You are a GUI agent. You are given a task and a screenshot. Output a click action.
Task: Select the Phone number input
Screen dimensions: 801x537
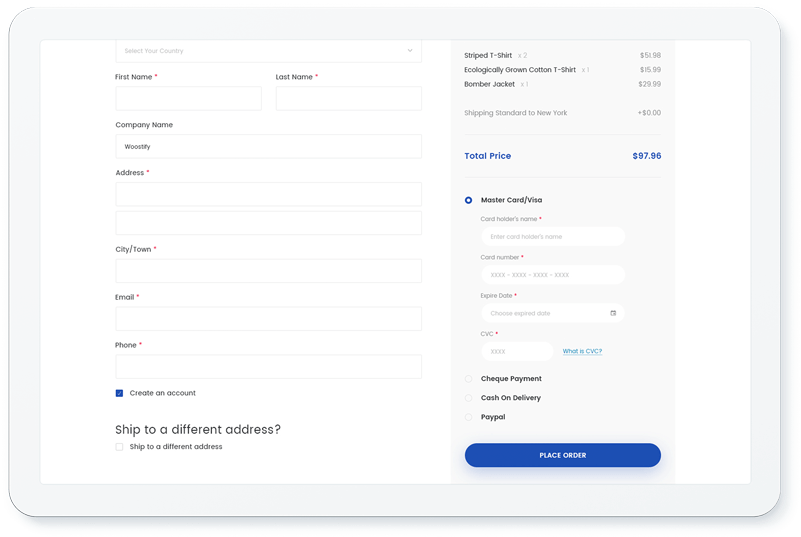pyautogui.click(x=268, y=367)
